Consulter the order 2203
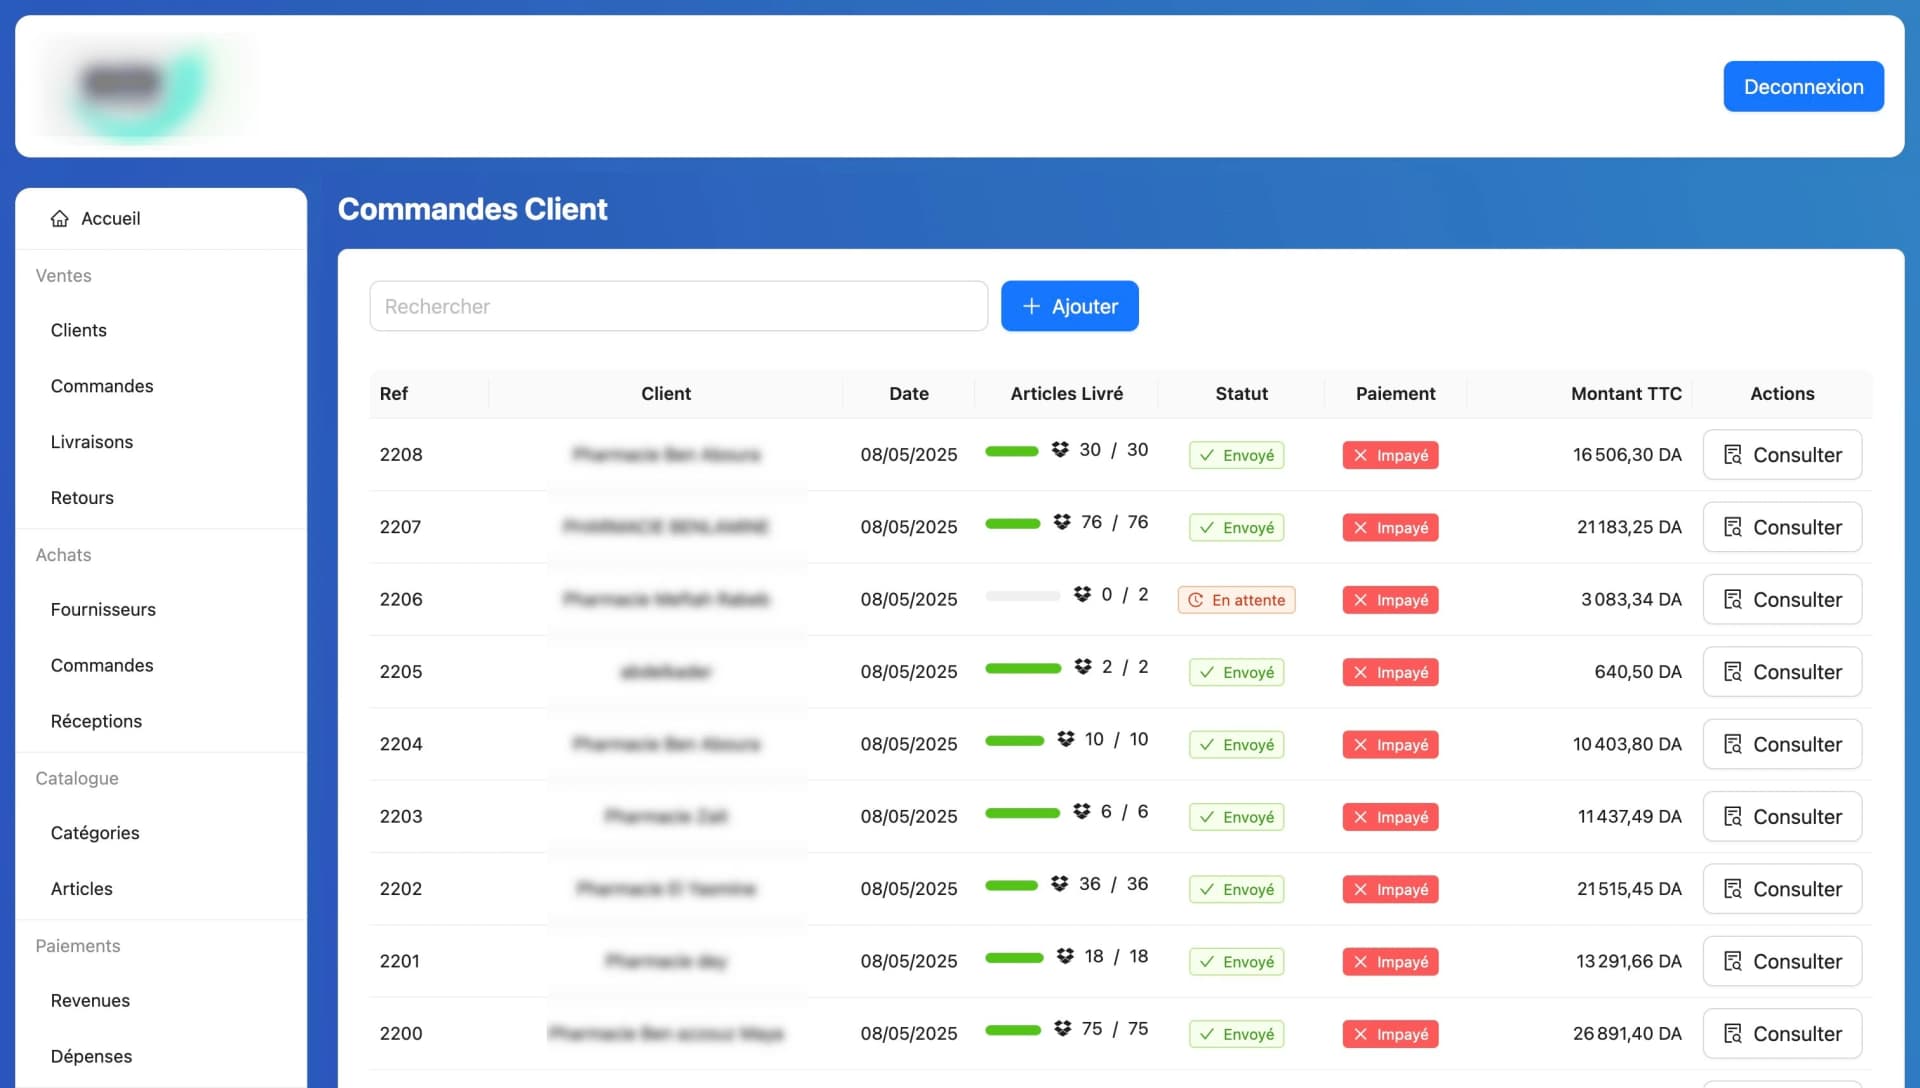This screenshot has width=1920, height=1088. click(1782, 816)
